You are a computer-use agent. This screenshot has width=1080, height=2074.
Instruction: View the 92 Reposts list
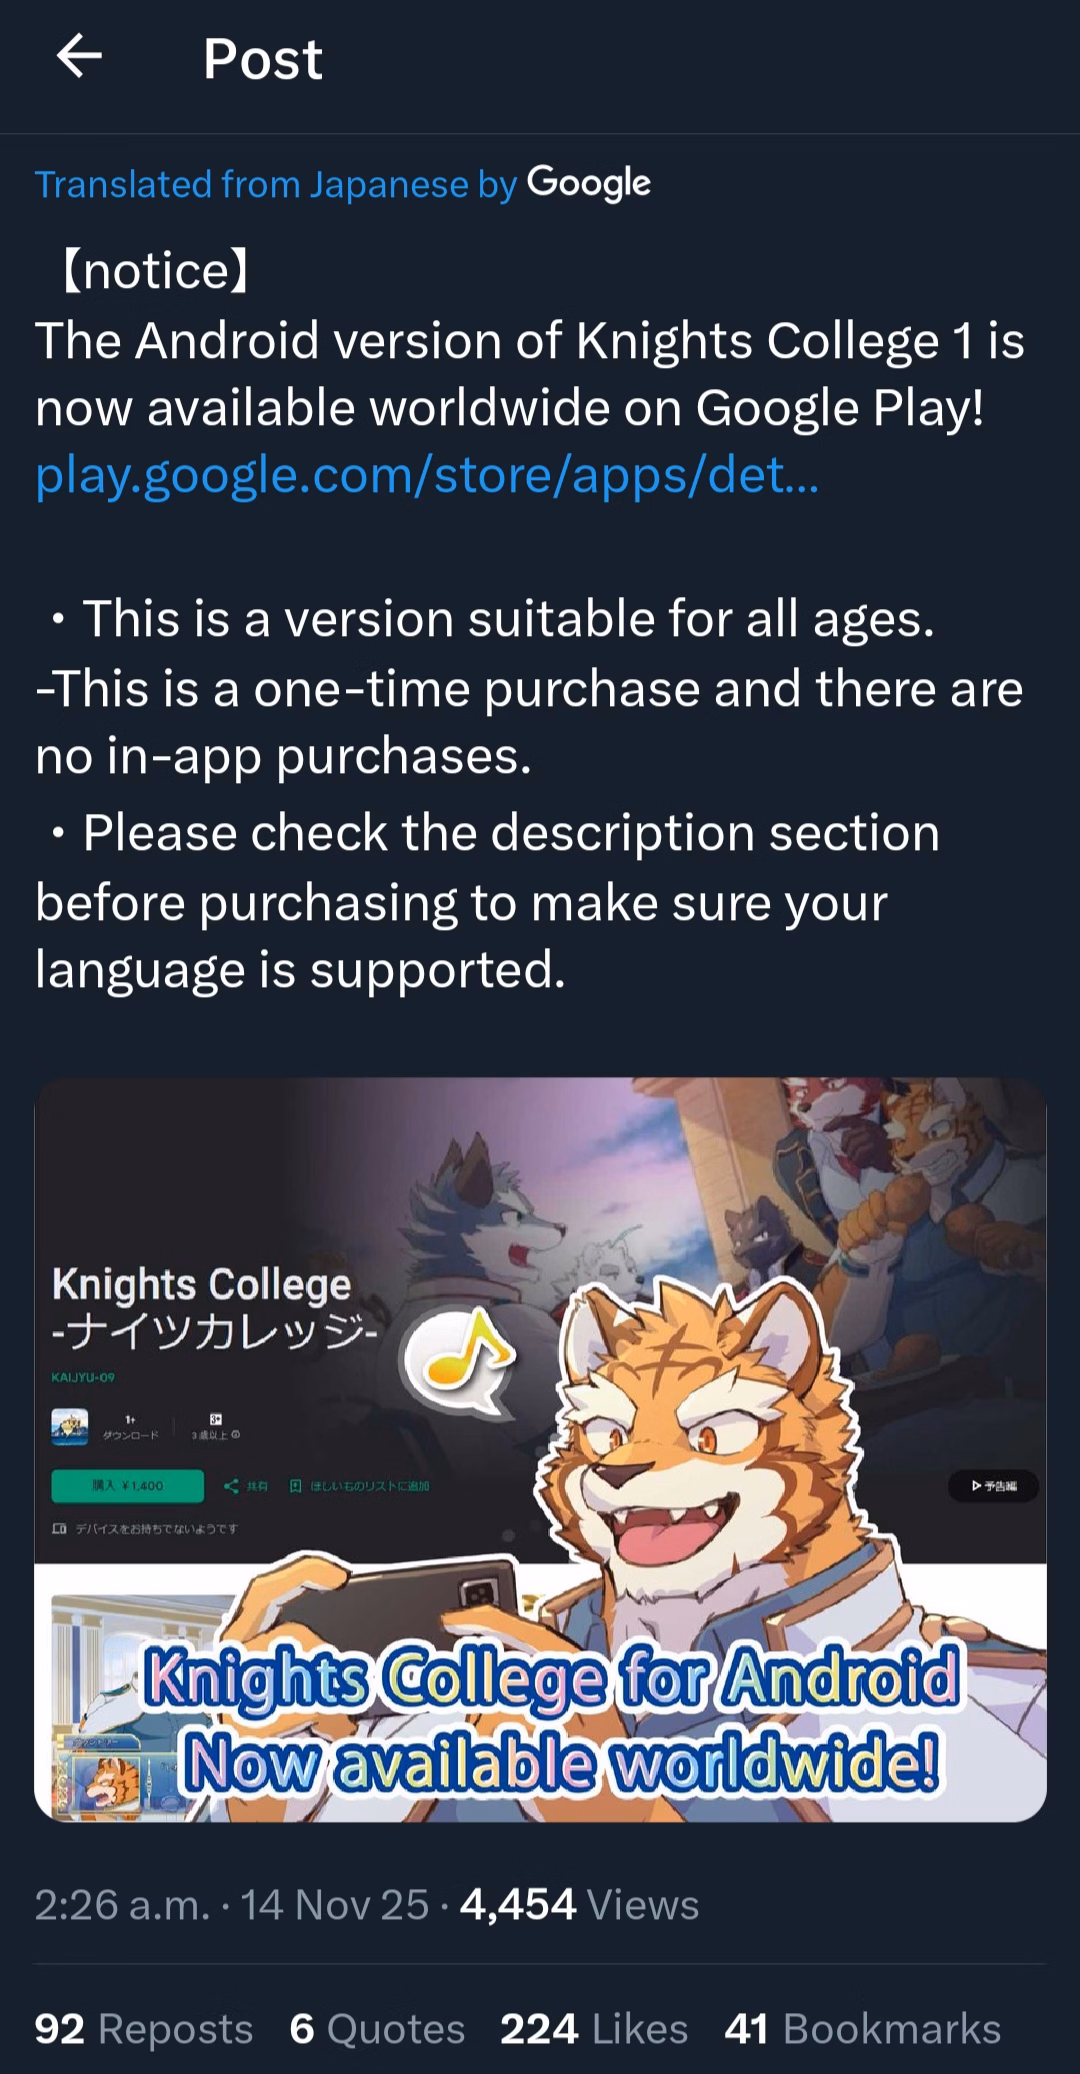143,2029
